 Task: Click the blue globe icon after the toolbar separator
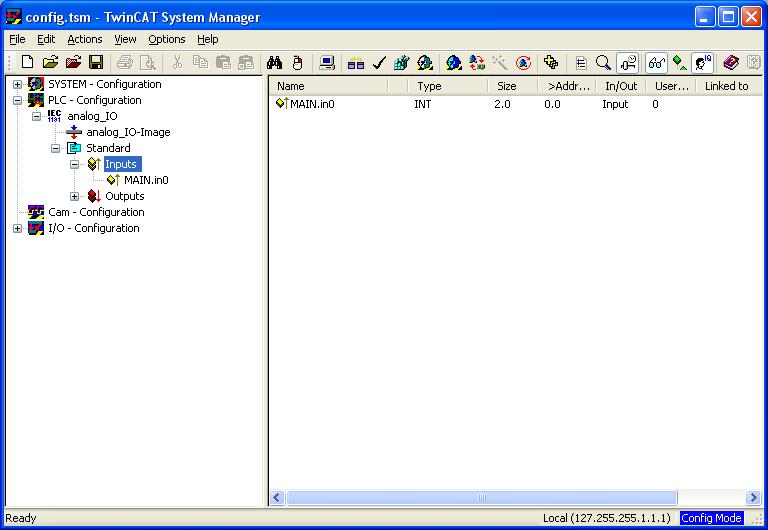click(454, 62)
